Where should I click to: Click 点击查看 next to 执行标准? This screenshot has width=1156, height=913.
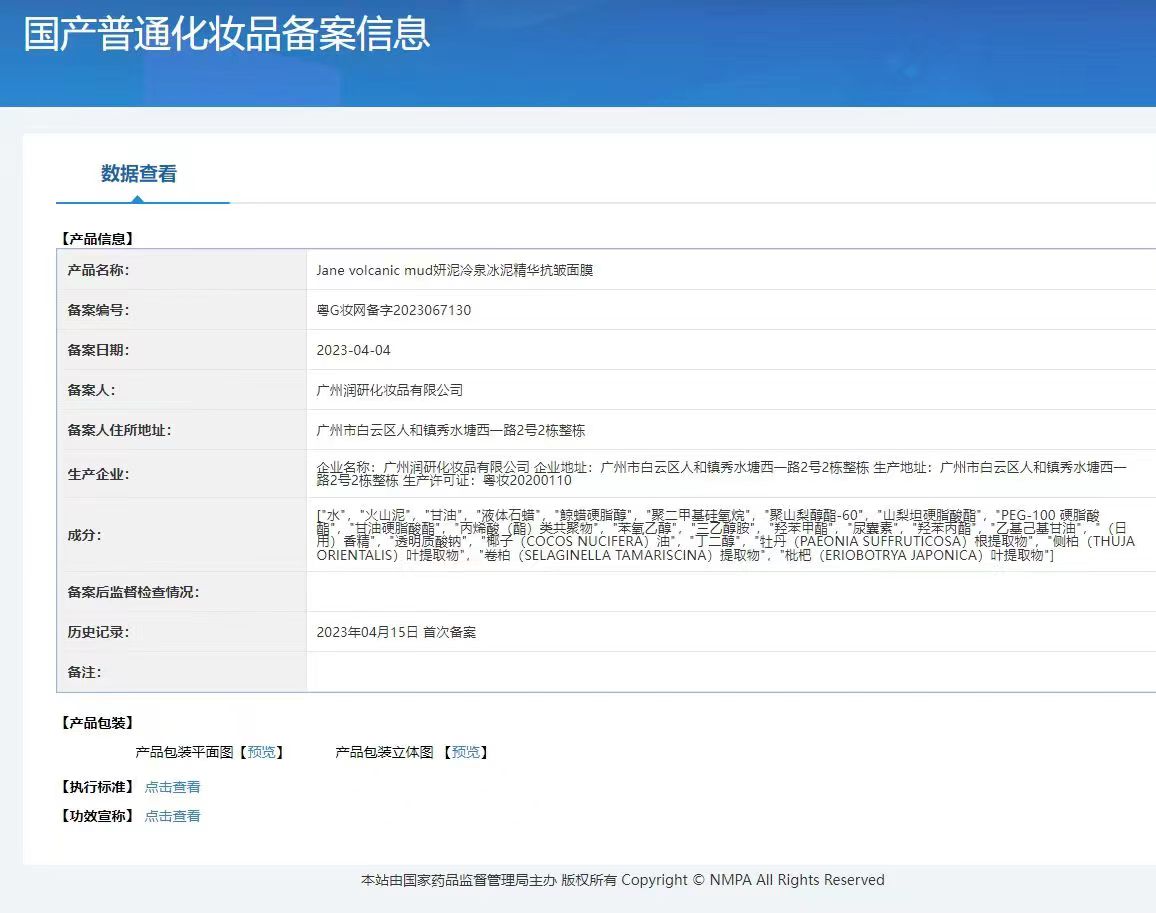coord(172,787)
